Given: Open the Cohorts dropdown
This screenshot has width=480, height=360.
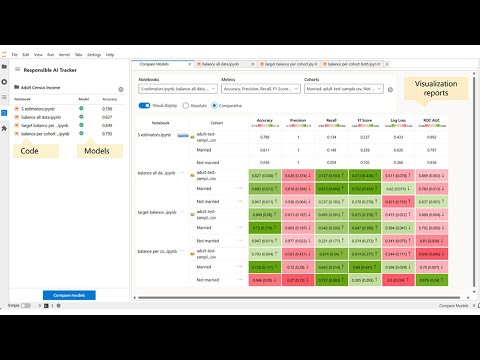Looking at the screenshot, I should [x=344, y=89].
